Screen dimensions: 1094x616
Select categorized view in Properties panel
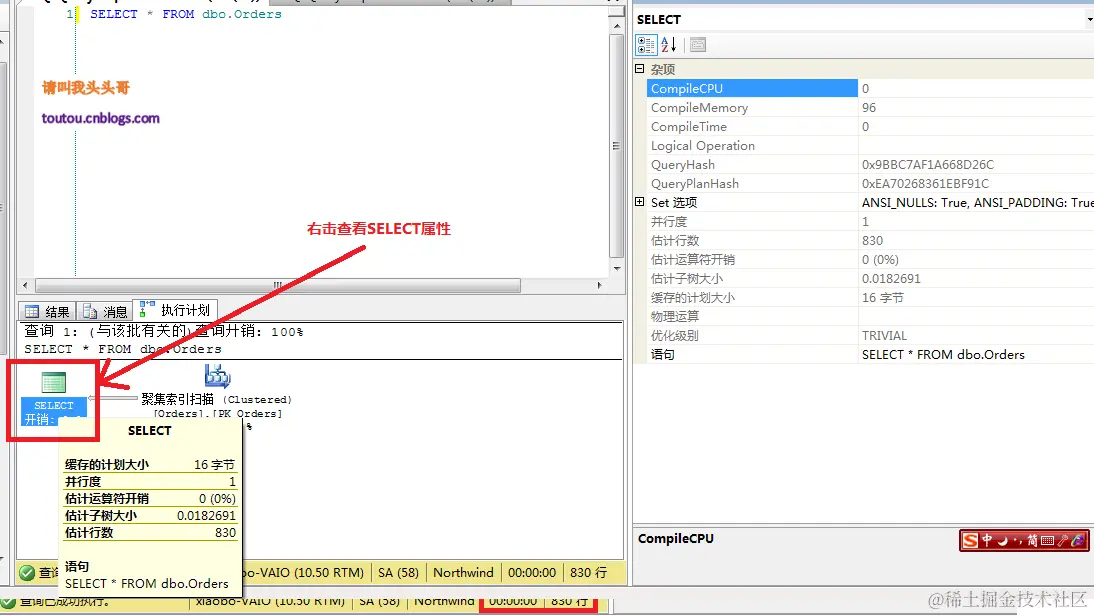645,44
